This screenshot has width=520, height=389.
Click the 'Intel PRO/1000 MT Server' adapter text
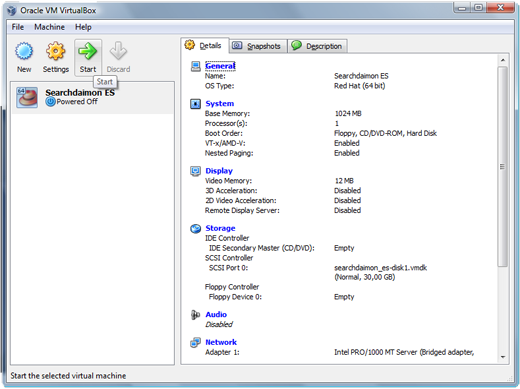pos(376,352)
